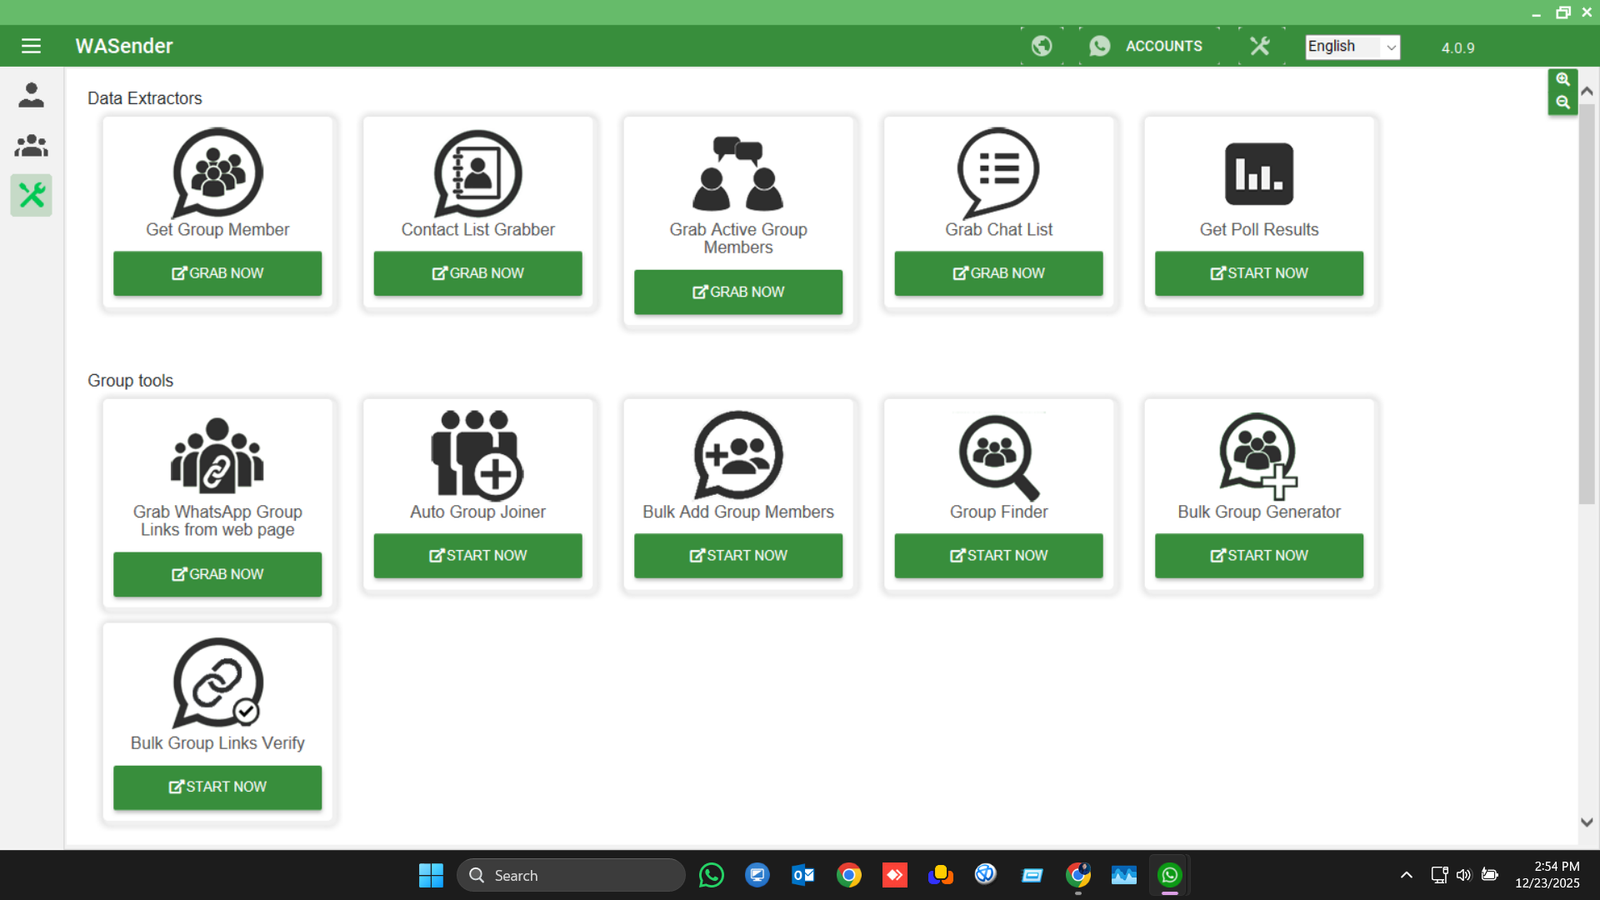Viewport: 1600px width, 900px height.
Task: Click GRAB NOW under Contact List Grabber
Action: pos(477,273)
